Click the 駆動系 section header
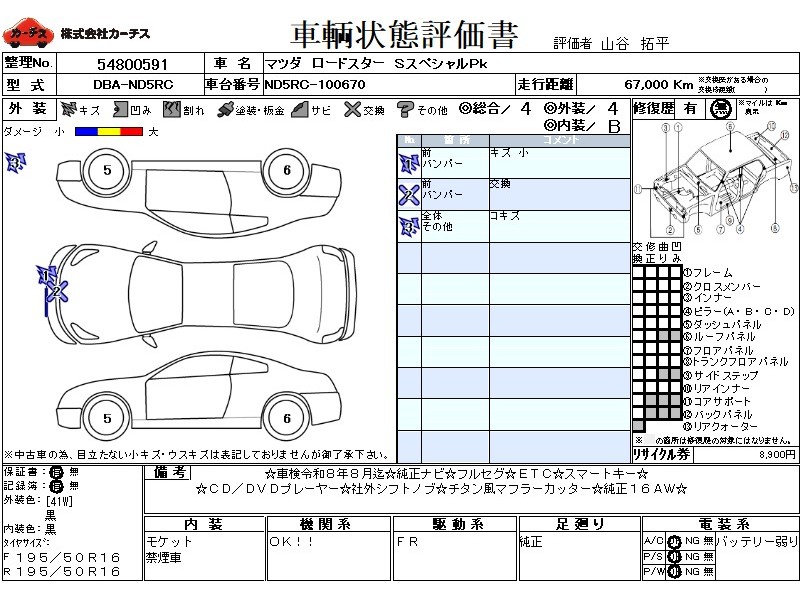 pyautogui.click(x=455, y=524)
